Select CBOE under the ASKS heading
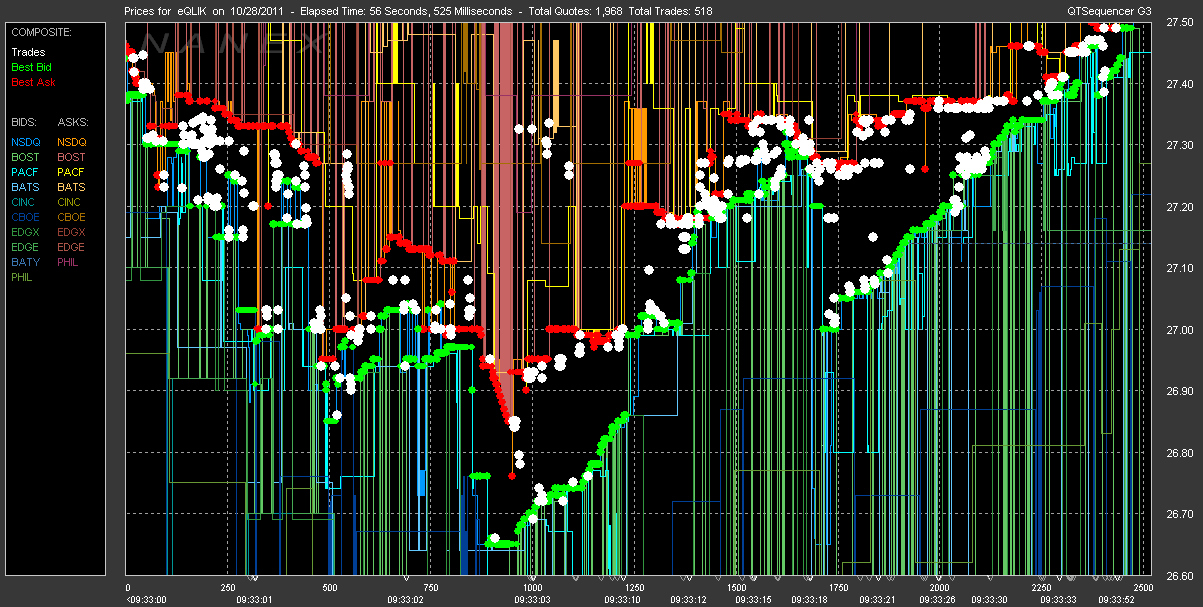The height and width of the screenshot is (607, 1203). click(72, 217)
